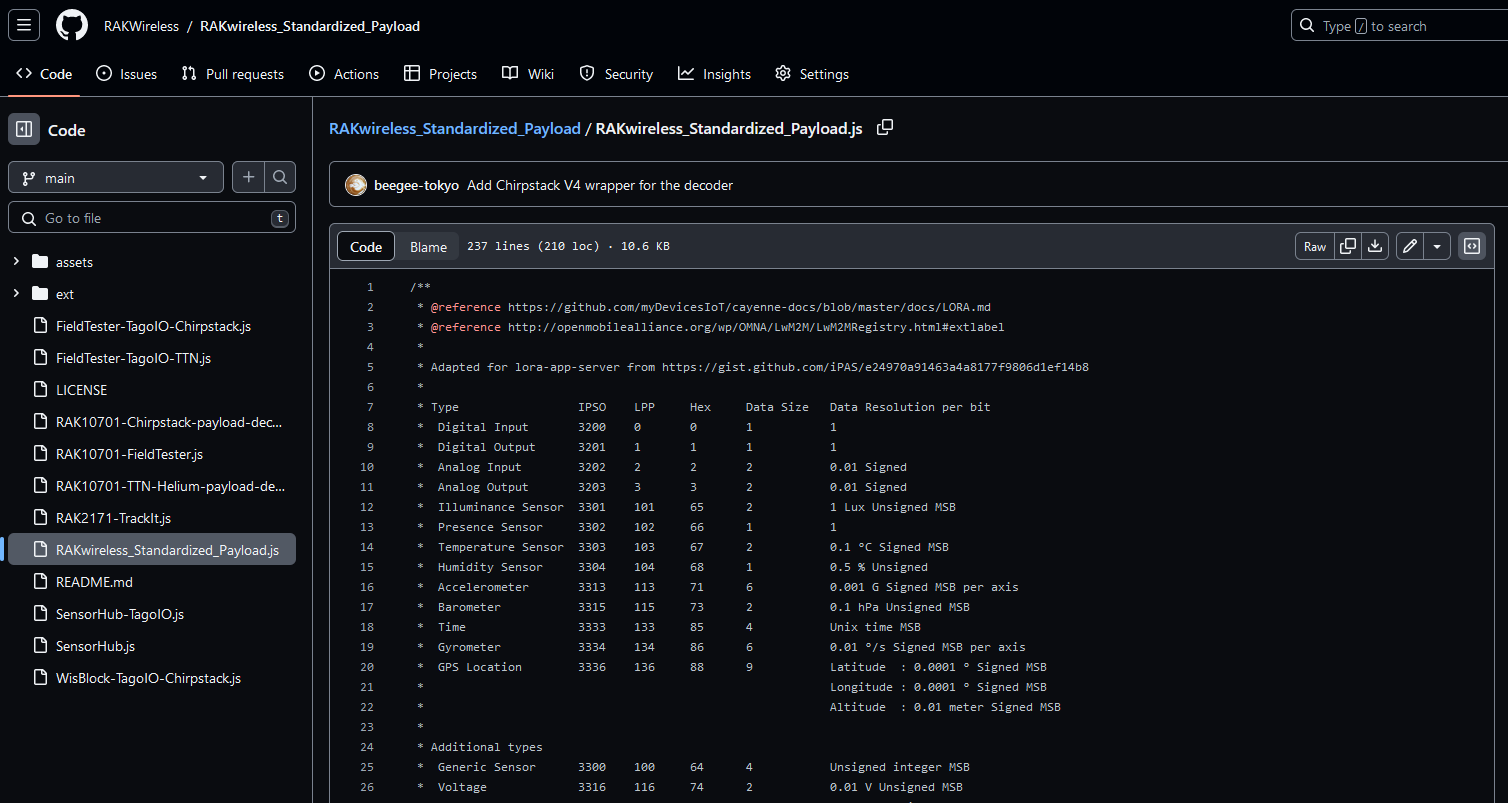This screenshot has height=803, width=1508.
Task: Click the Raw button
Action: 1315,246
